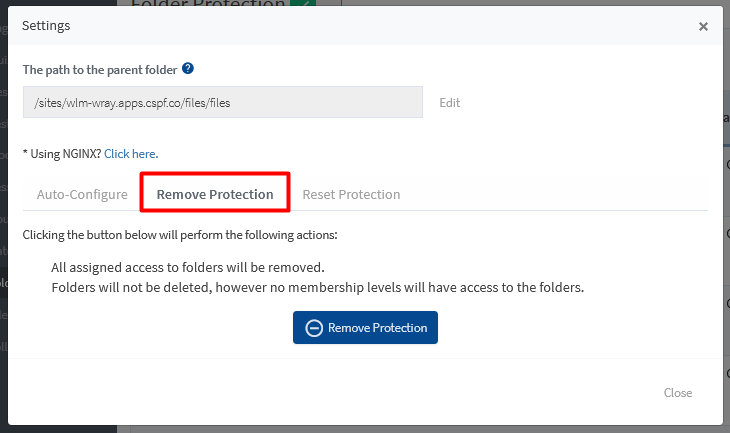The width and height of the screenshot is (730, 433).
Task: Click the 'Clicking the button below' description line
Action: click(x=180, y=235)
